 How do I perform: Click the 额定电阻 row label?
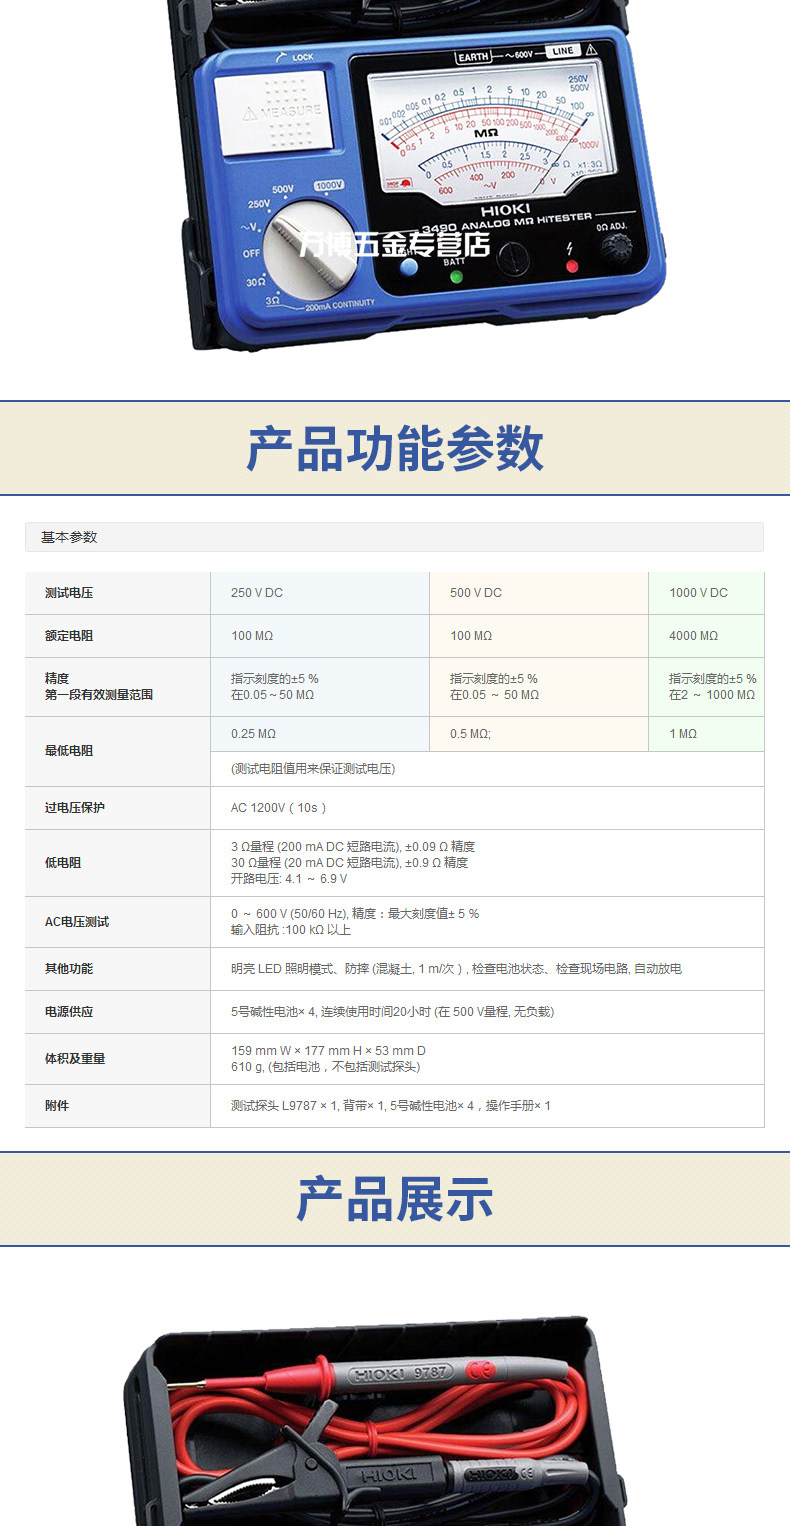pos(69,636)
